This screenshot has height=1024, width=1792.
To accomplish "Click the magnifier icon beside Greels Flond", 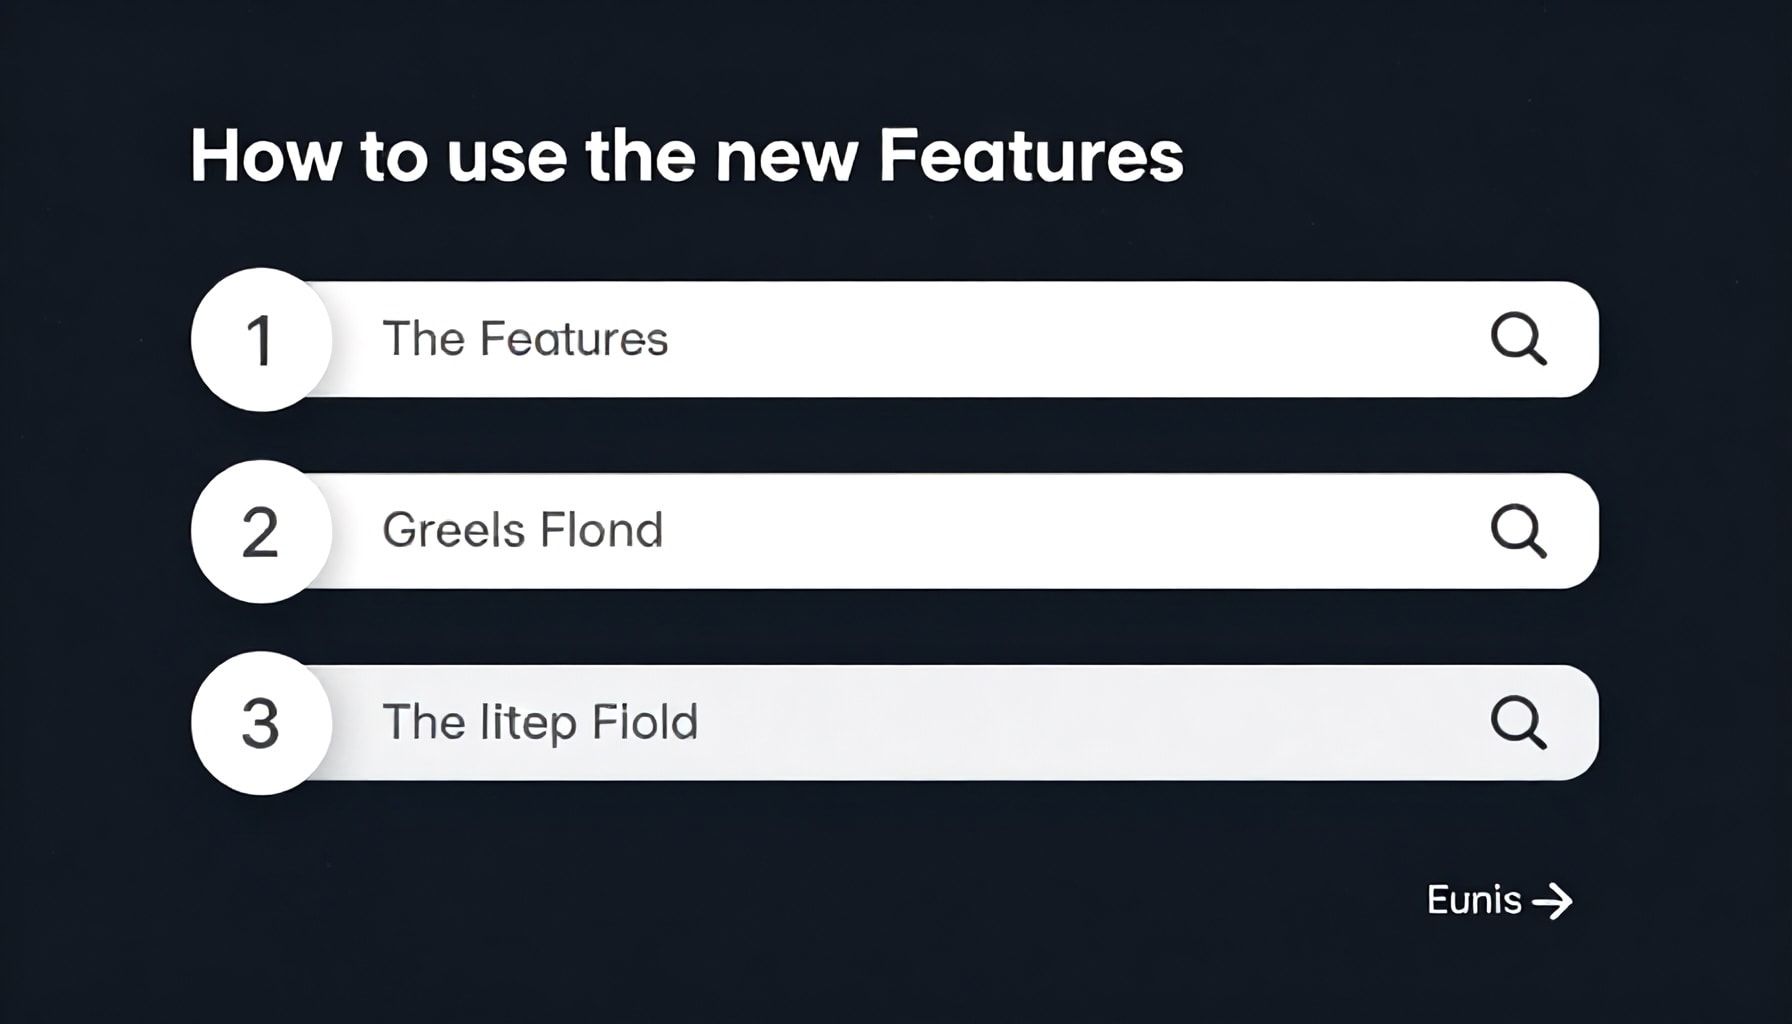I will coord(1518,531).
